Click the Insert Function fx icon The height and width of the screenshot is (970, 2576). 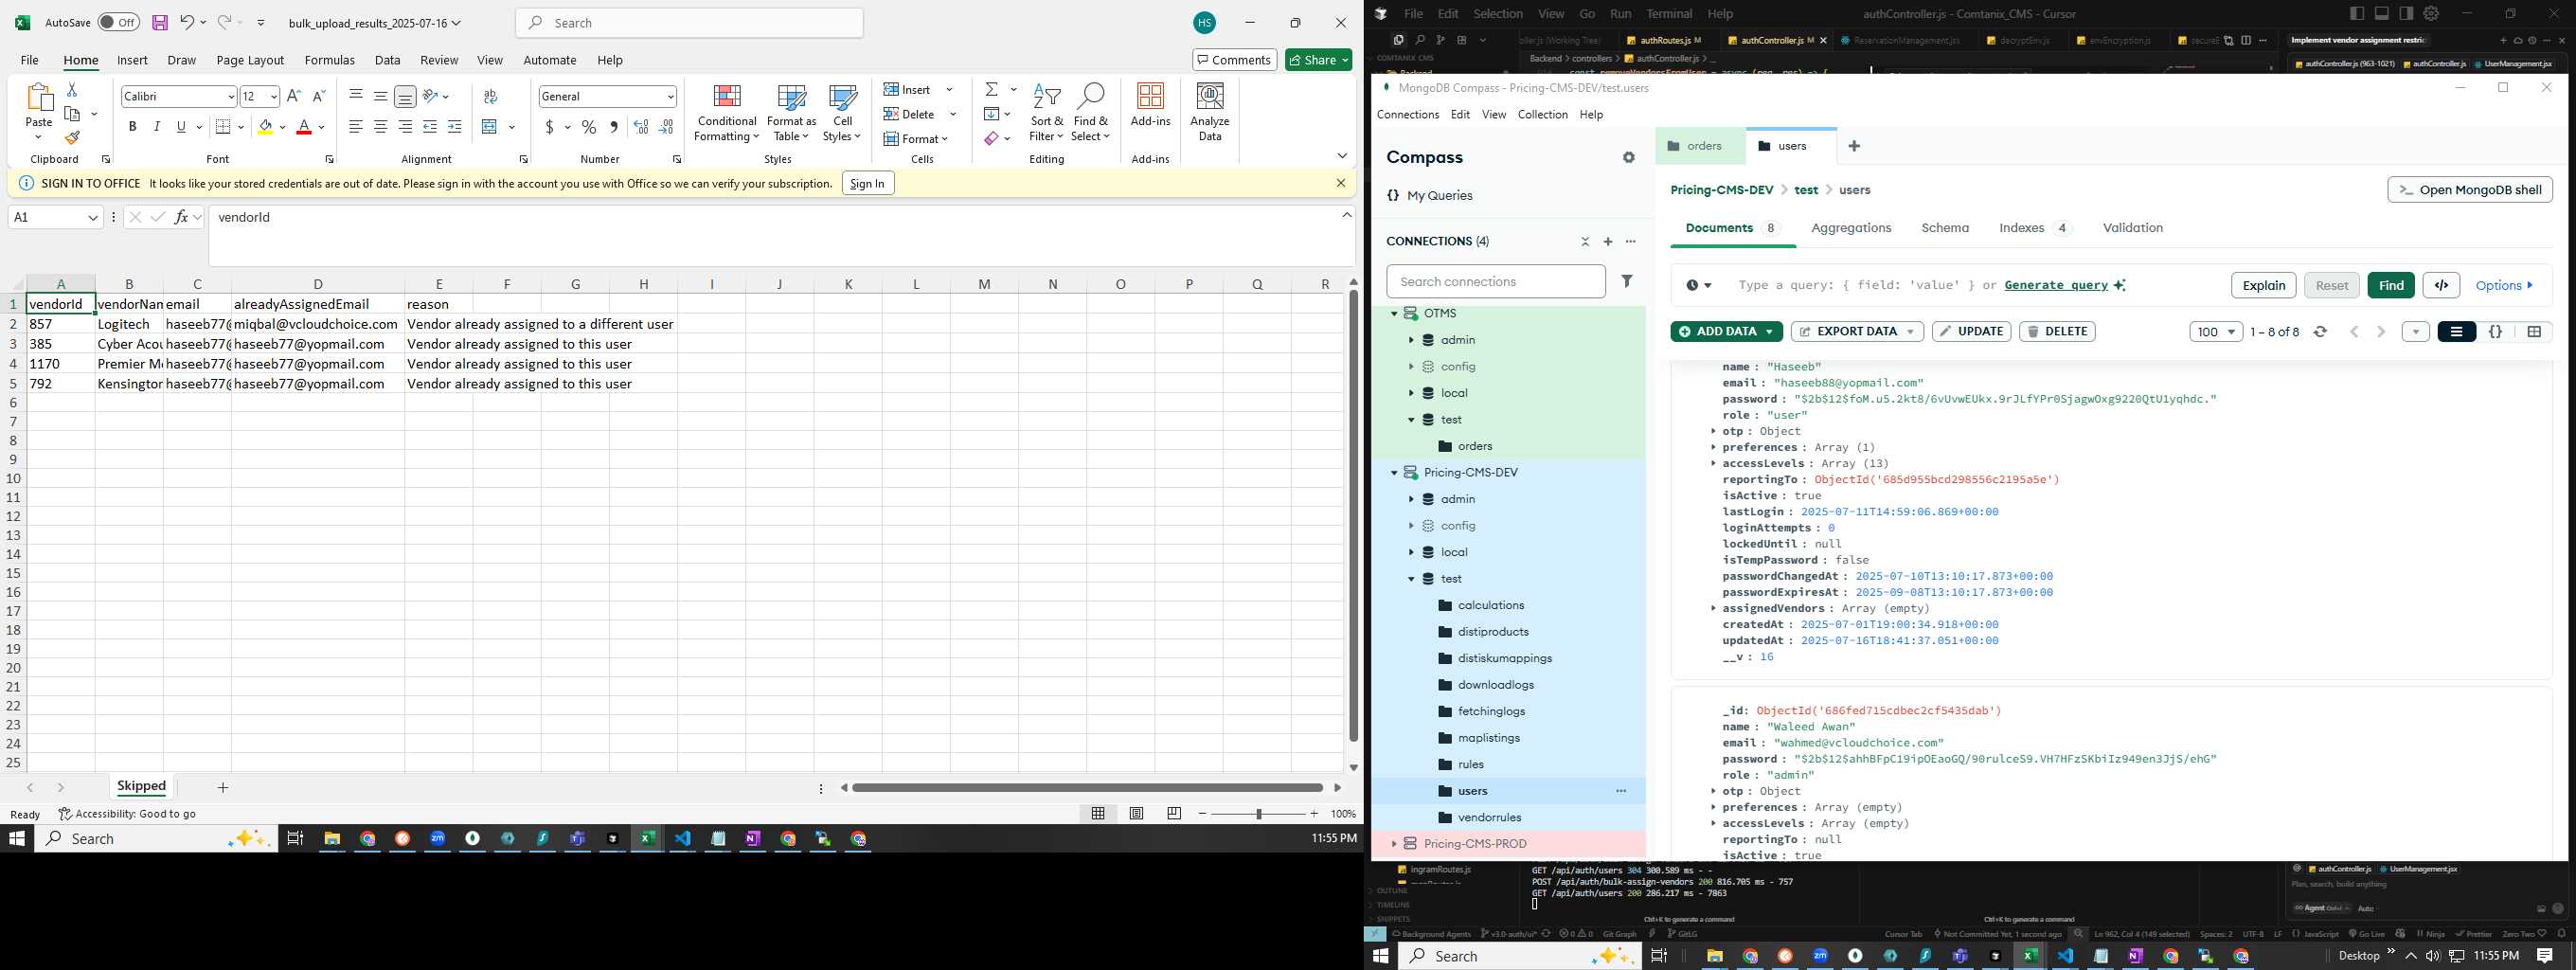pyautogui.click(x=182, y=217)
